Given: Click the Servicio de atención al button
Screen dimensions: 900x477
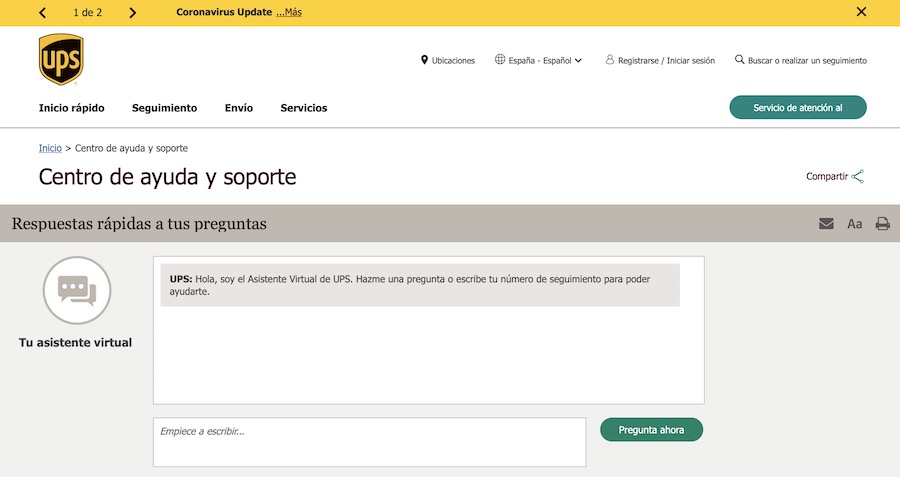Looking at the screenshot, I should [797, 108].
